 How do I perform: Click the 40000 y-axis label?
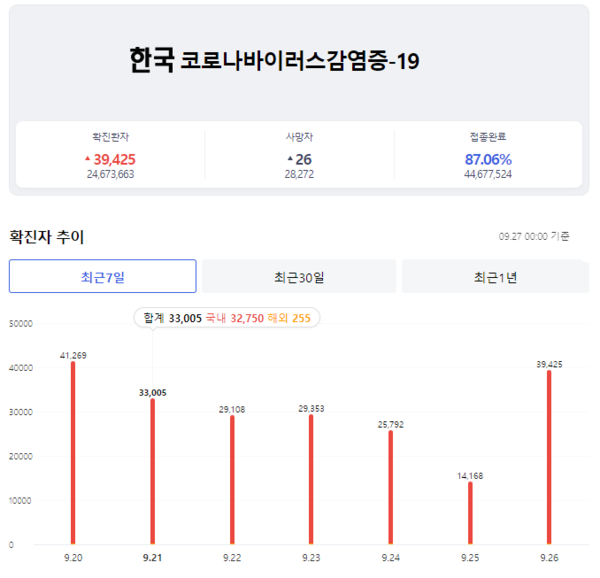pos(21,368)
